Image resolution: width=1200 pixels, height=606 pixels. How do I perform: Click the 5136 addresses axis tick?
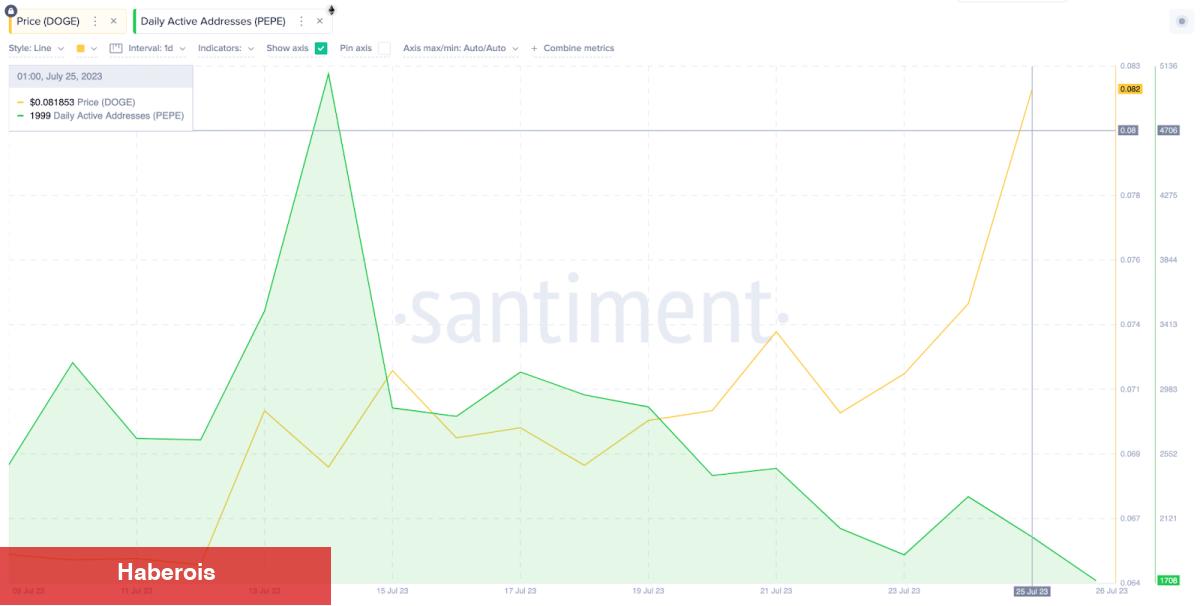point(1168,66)
